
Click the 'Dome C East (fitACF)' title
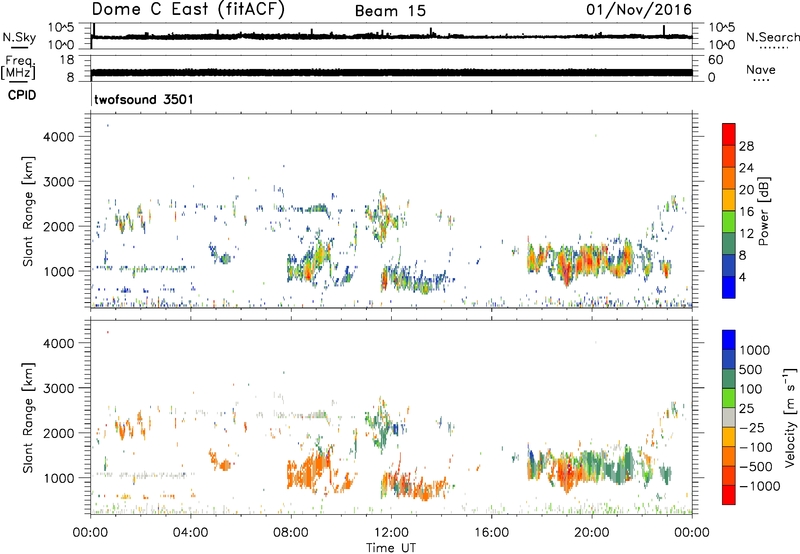click(188, 10)
